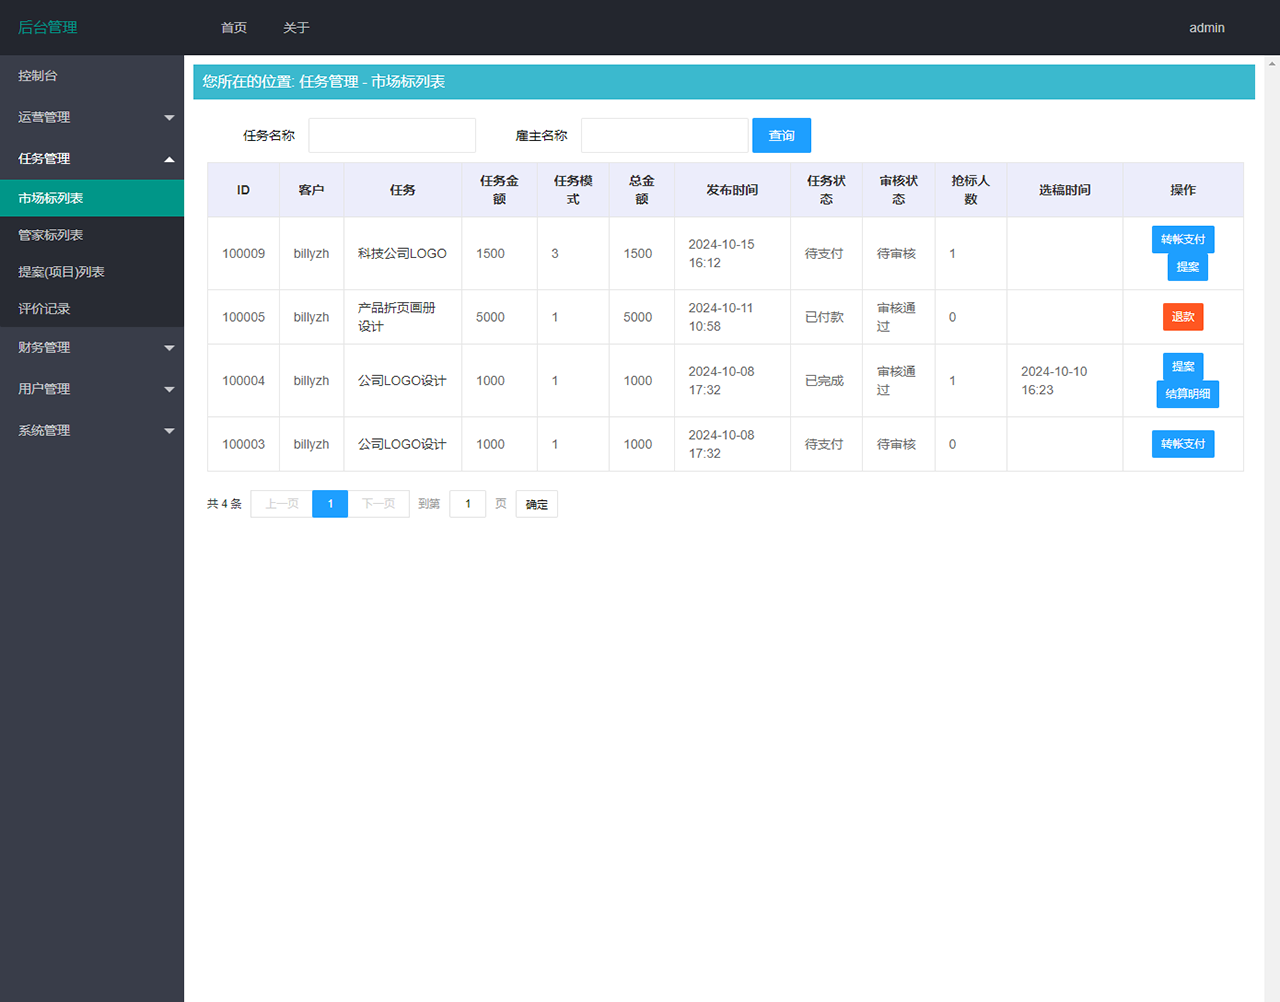Click the 共 4 条 total count
The image size is (1280, 1002).
click(225, 504)
